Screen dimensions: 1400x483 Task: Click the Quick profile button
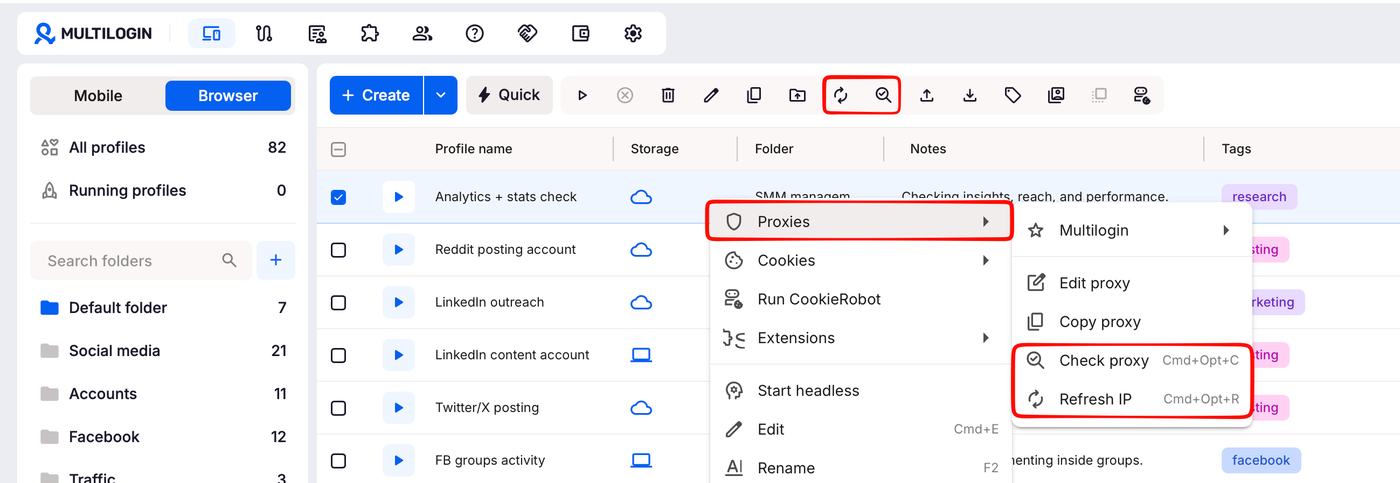click(x=509, y=95)
